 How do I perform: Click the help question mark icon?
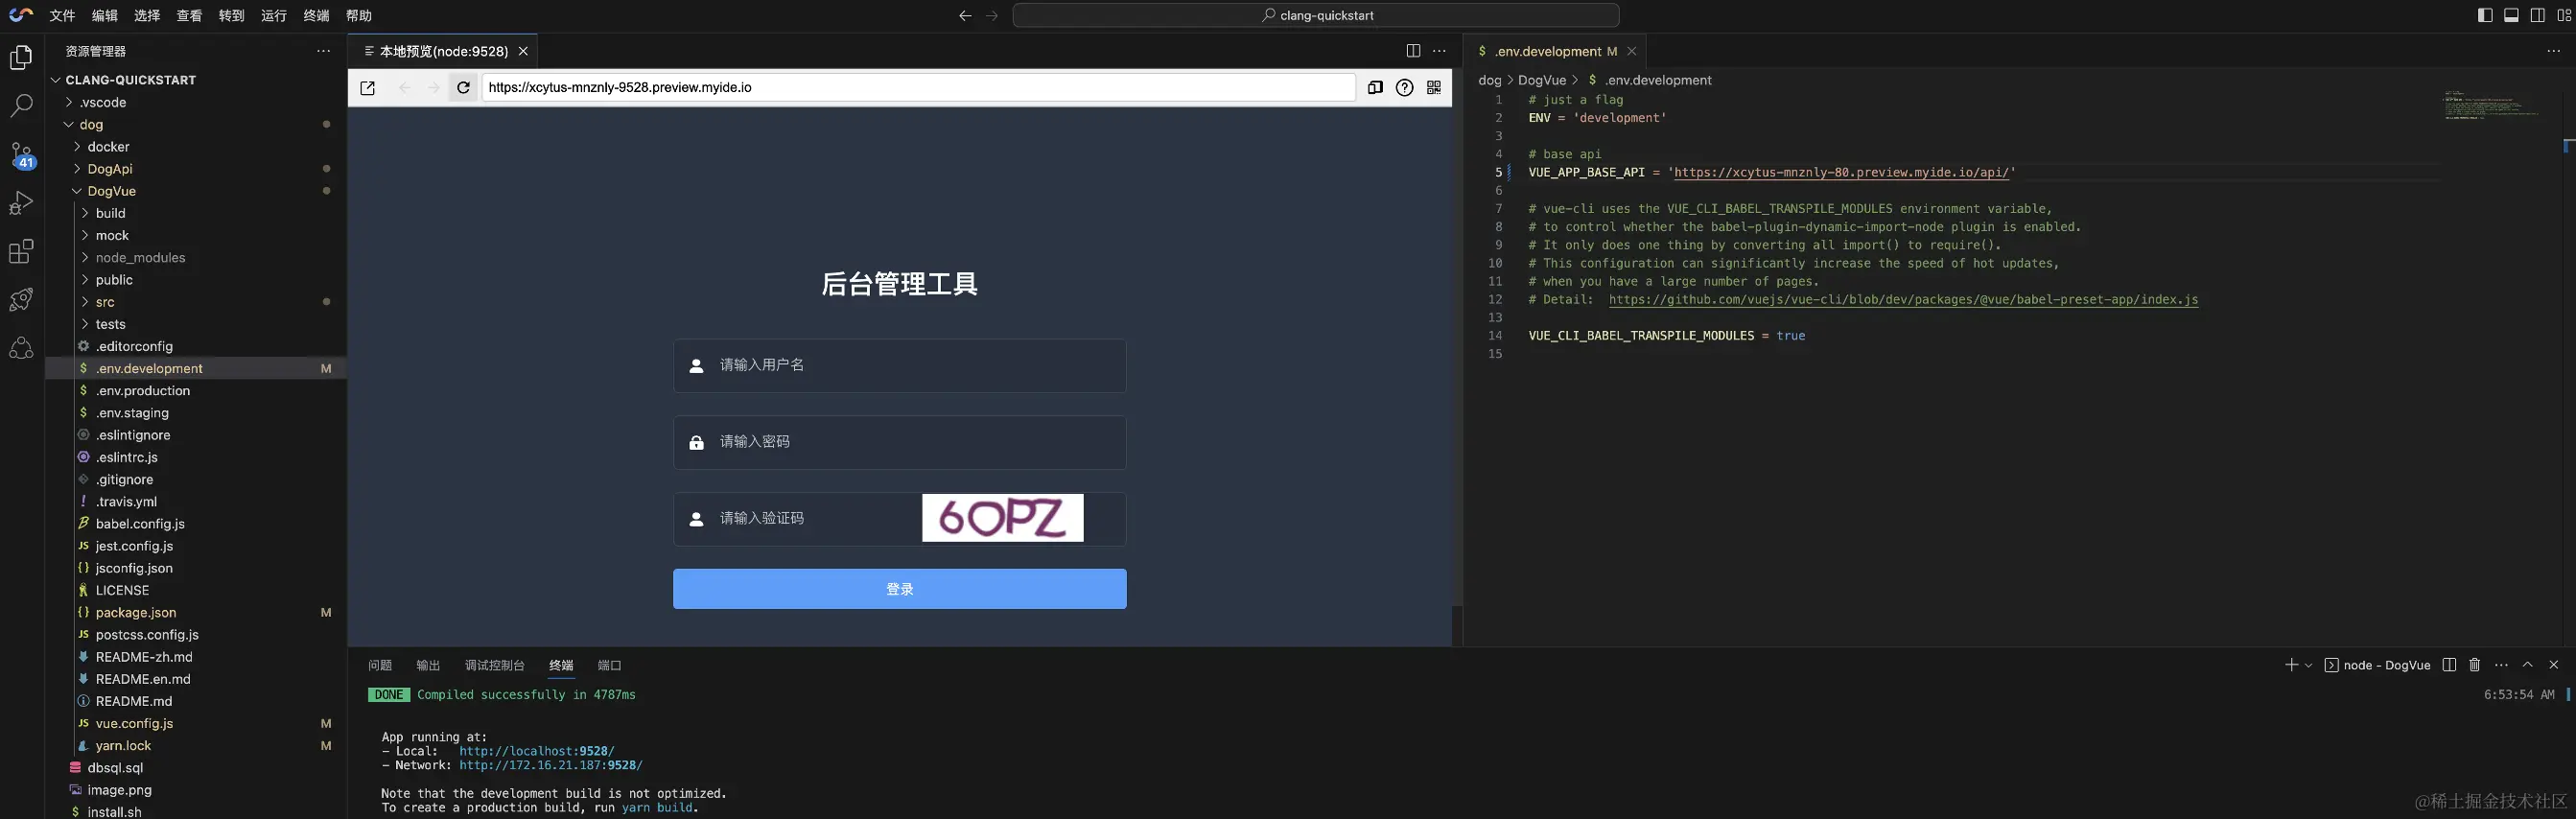tap(1404, 88)
